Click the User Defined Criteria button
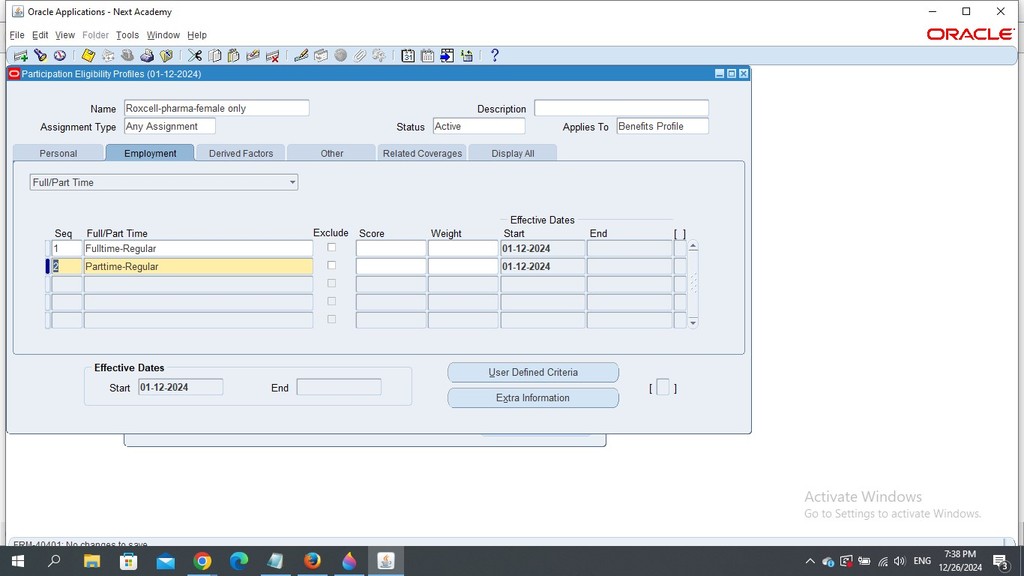 tap(533, 372)
